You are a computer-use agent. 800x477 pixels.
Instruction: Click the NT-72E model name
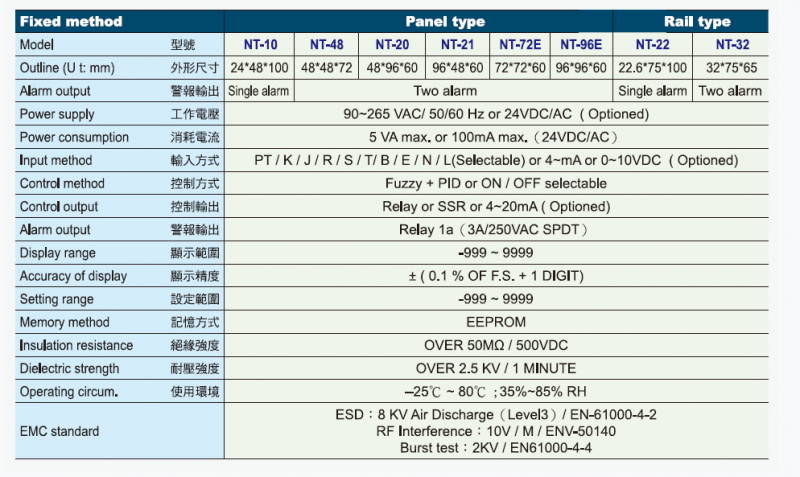click(x=520, y=44)
